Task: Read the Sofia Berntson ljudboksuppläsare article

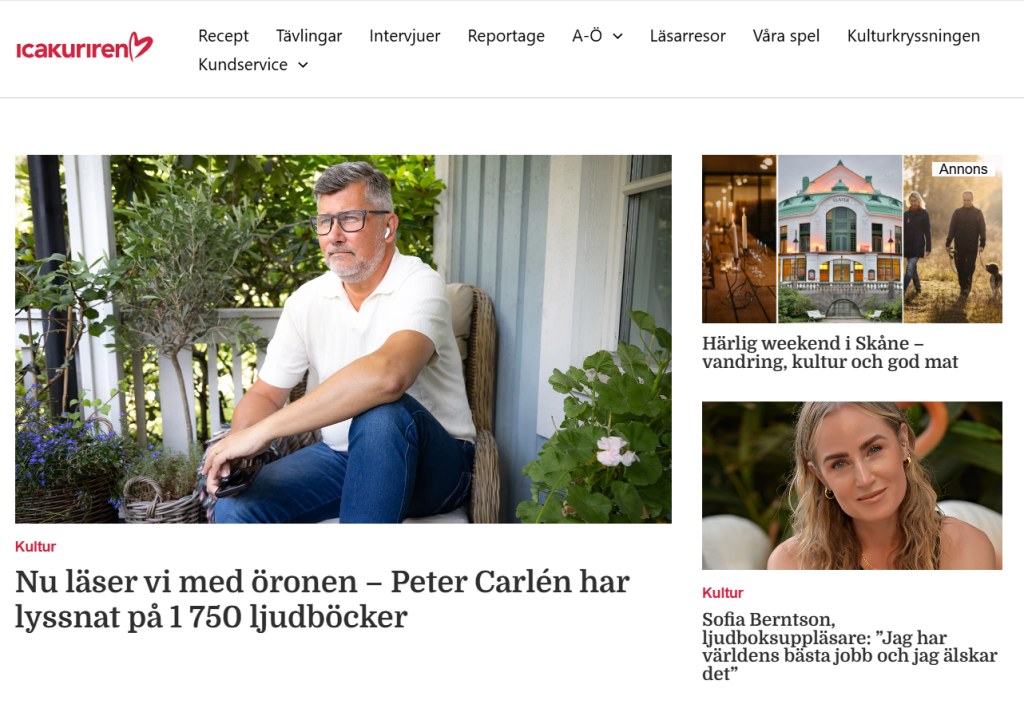Action: click(x=850, y=646)
